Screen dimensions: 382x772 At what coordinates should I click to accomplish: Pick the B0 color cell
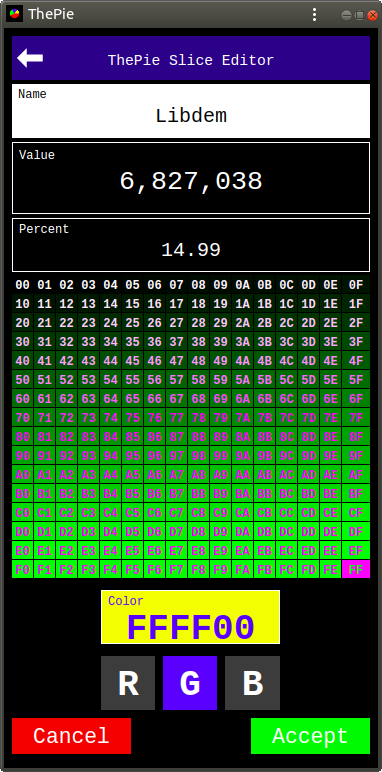coord(23,494)
